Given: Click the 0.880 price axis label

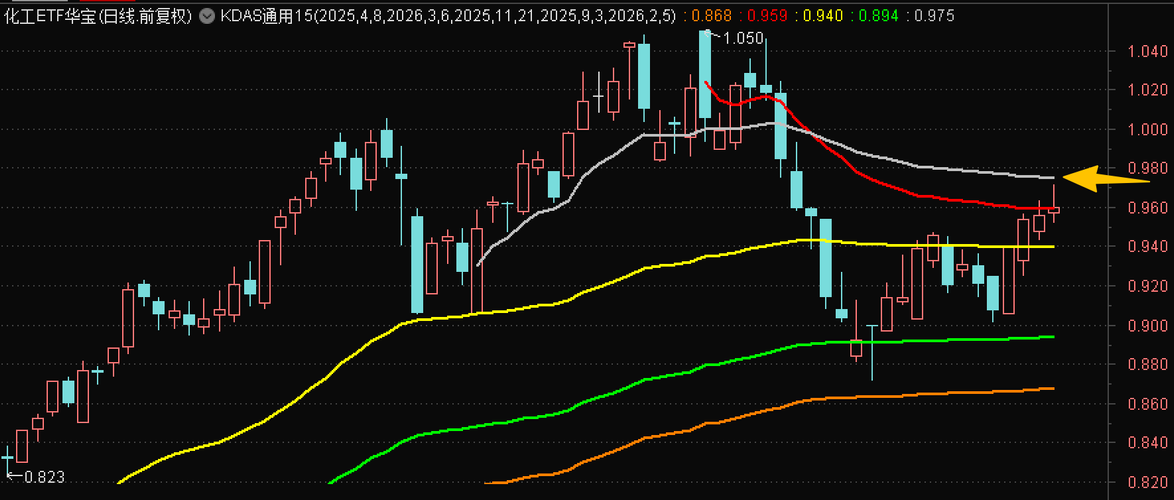Looking at the screenshot, I should click(x=1149, y=365).
